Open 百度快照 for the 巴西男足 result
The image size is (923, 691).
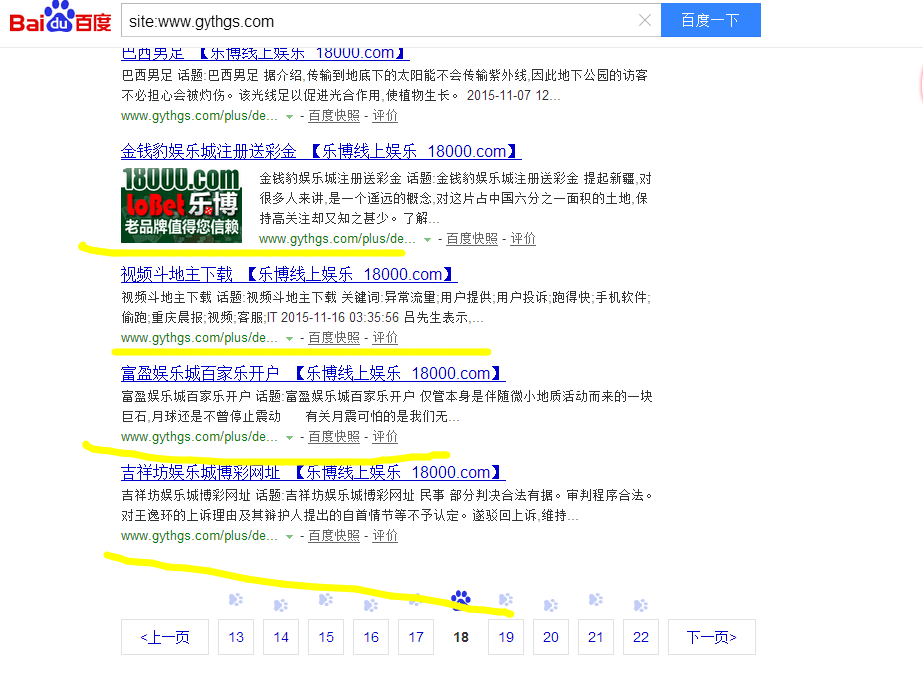click(334, 116)
